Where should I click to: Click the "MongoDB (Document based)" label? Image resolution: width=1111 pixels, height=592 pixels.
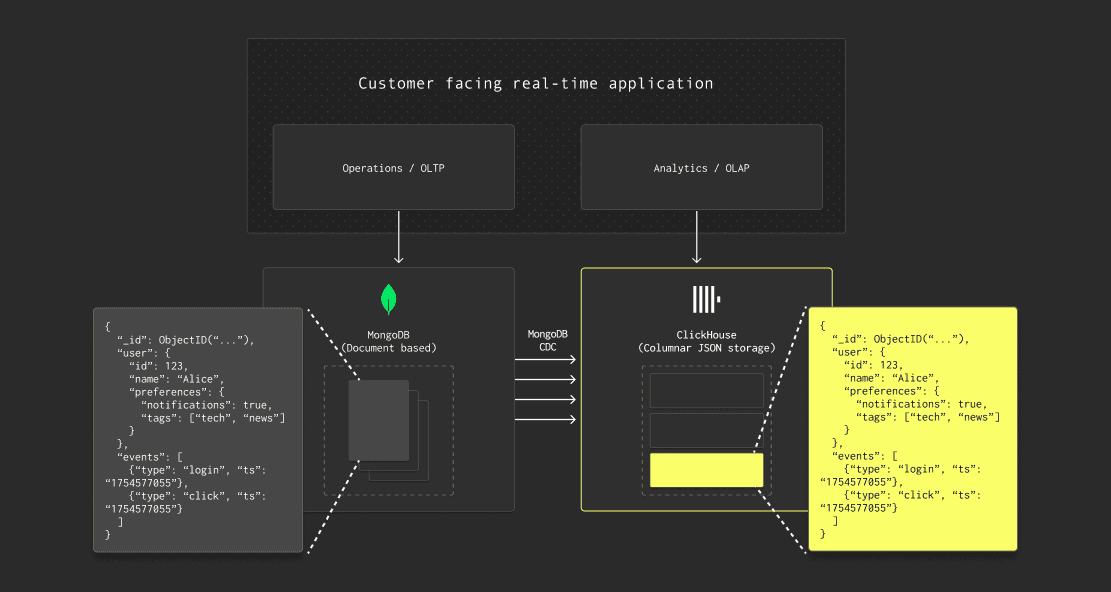pos(388,341)
